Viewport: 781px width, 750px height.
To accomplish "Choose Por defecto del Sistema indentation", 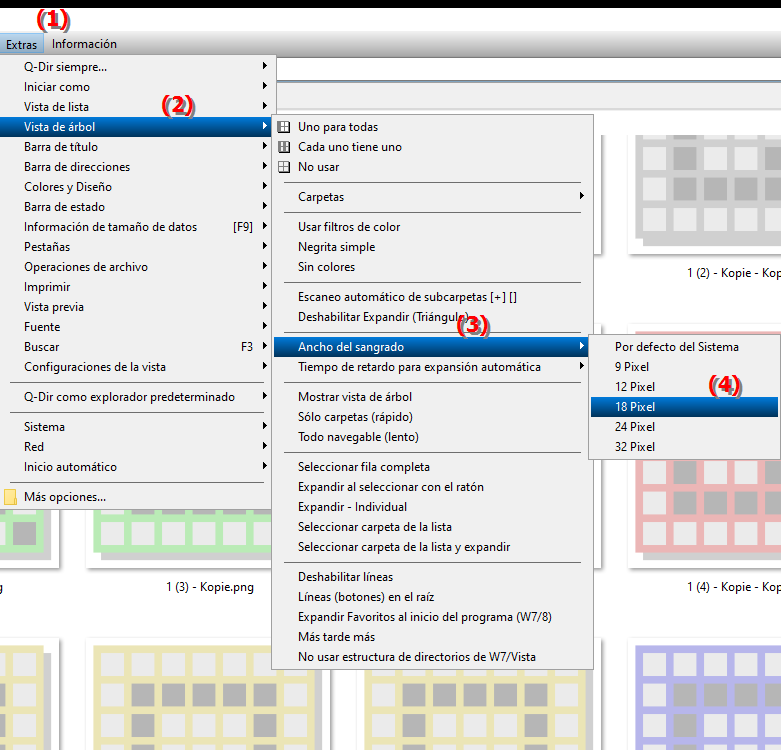I will tap(677, 347).
